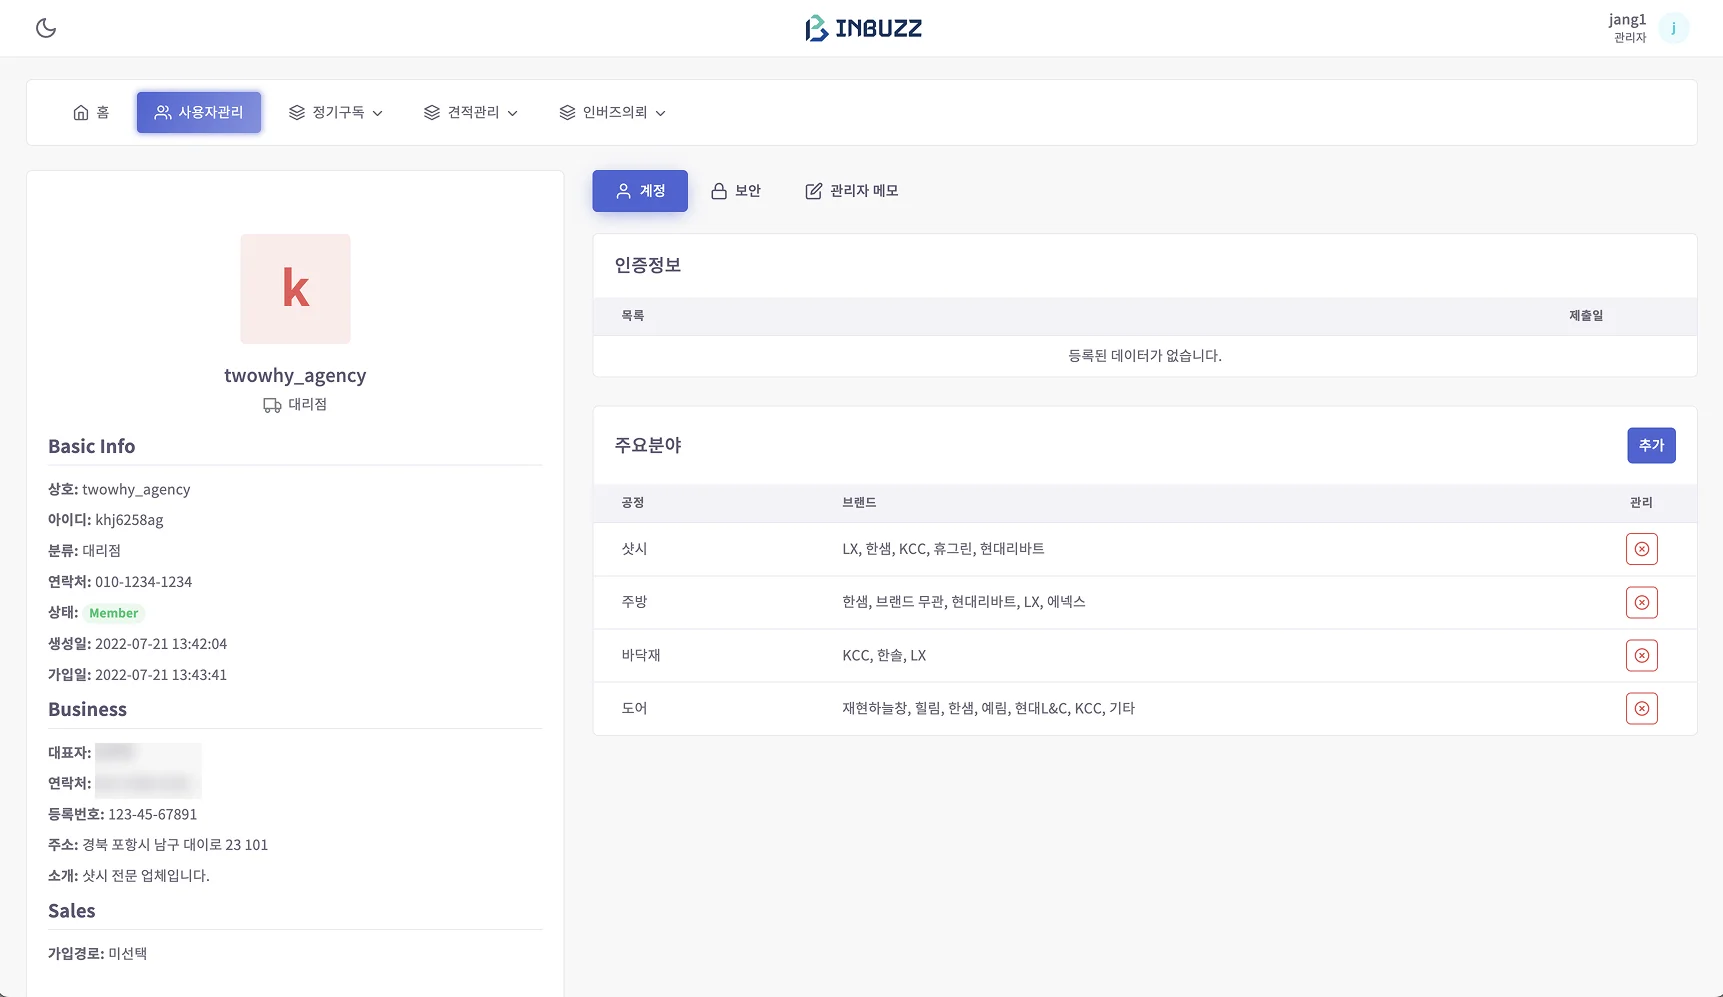Viewport: 1723px width, 997px height.
Task: Click the 연락처 010-1234-1234
Action: tap(143, 582)
